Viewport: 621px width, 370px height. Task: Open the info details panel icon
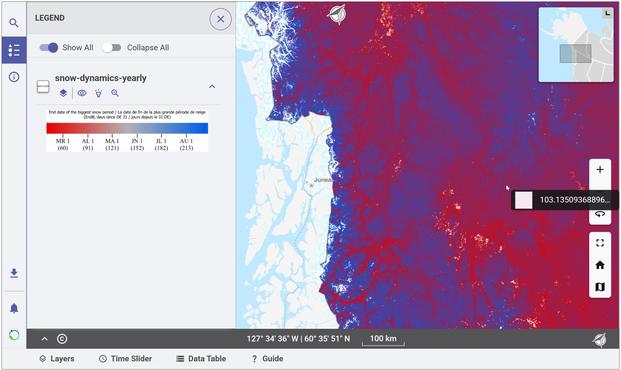14,77
